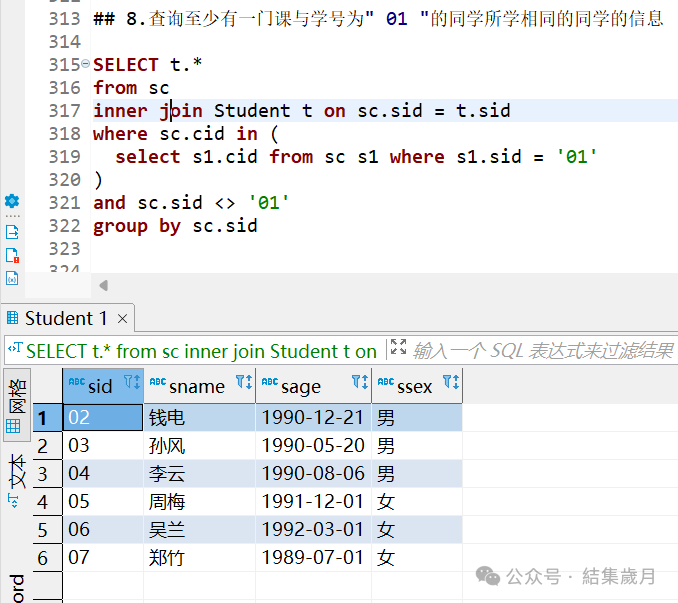Select row number 5 header
The image size is (678, 603).
point(48,530)
